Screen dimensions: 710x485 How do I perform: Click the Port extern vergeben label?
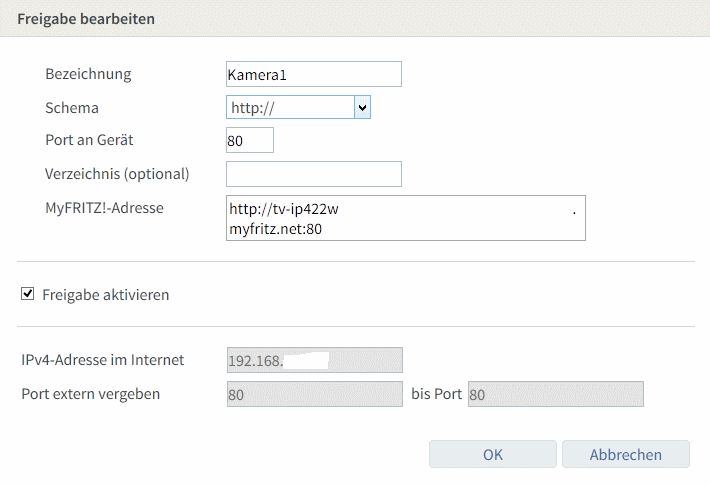(90, 394)
